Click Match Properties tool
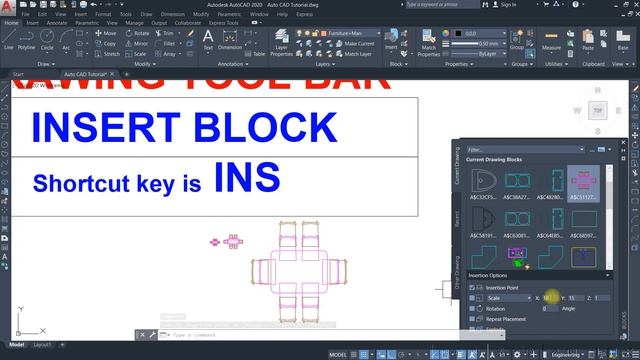Screen dimensions: 640x360 coord(429,42)
